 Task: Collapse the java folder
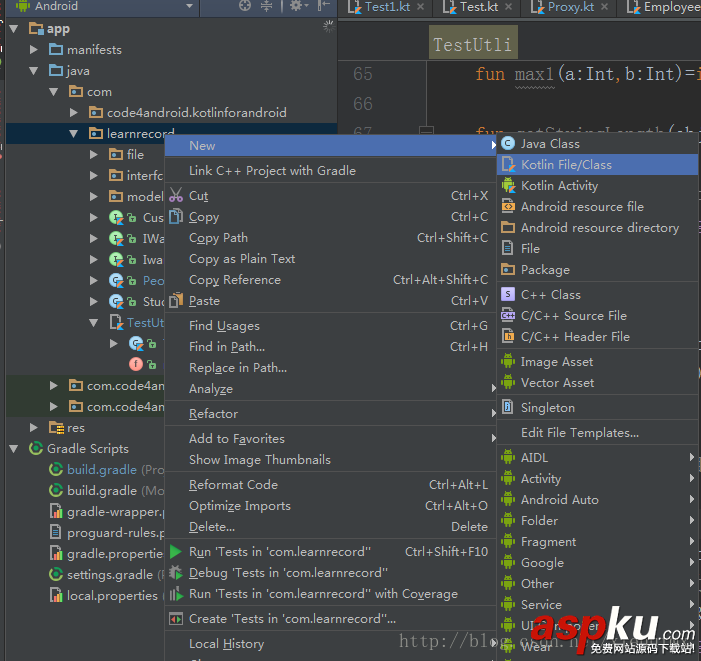34,71
